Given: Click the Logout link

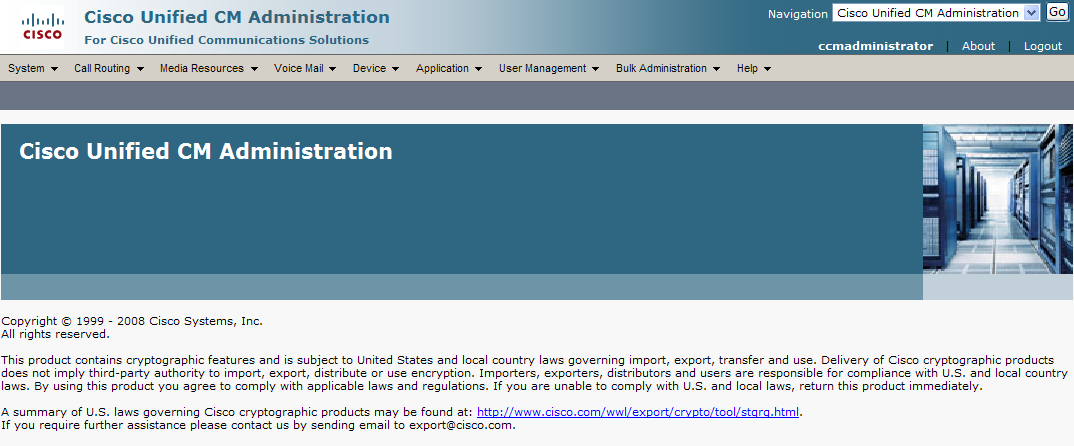Looking at the screenshot, I should [1042, 46].
